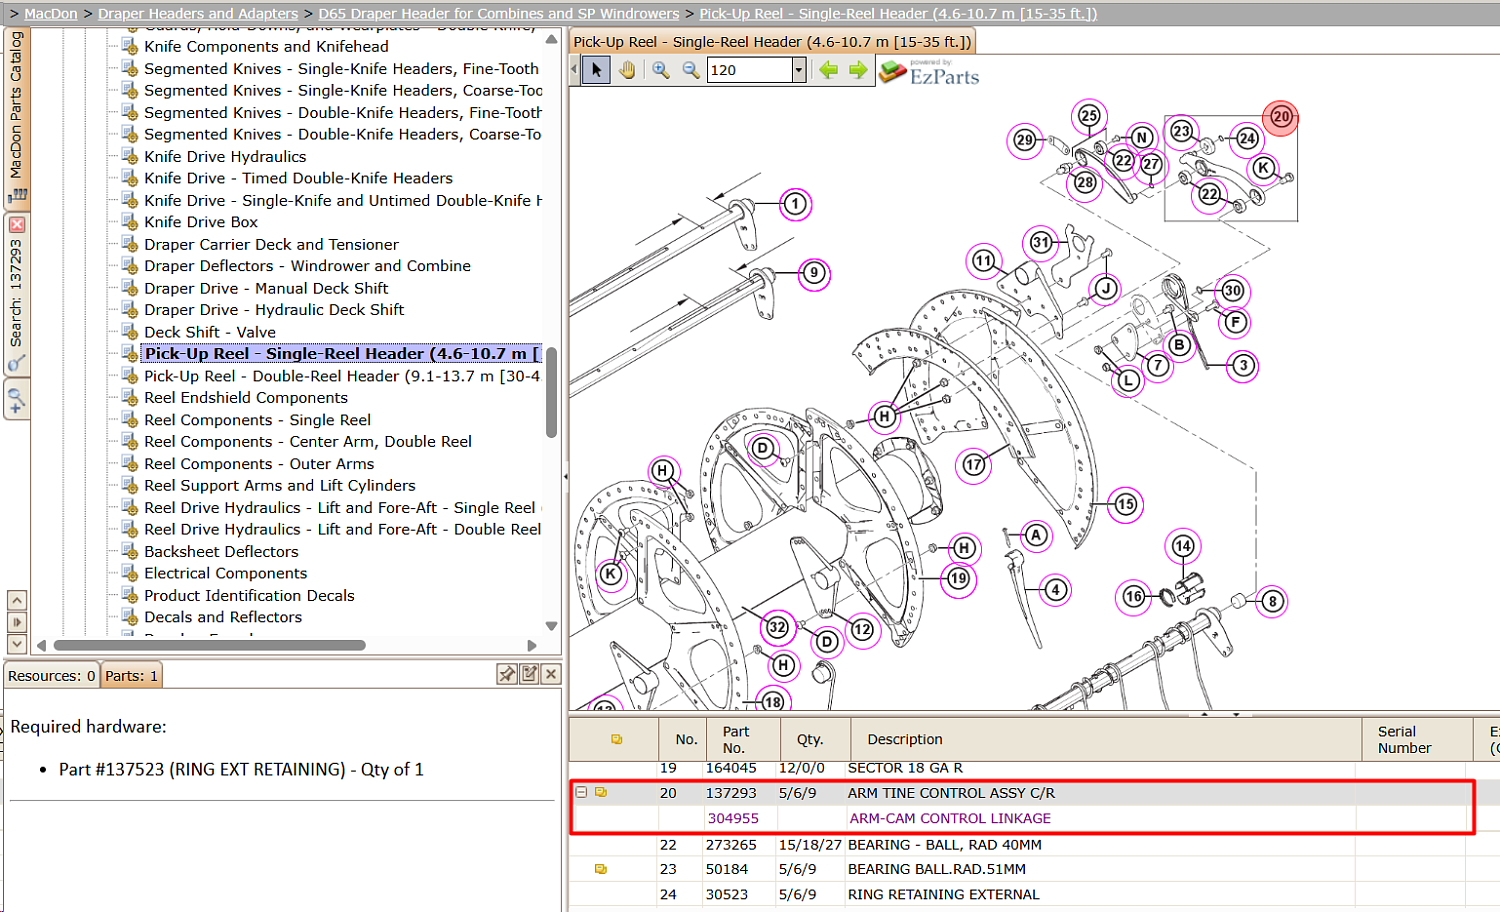Switch to Search: 137293 sidebar tab
Screen dimensions: 1500x912
17,294
